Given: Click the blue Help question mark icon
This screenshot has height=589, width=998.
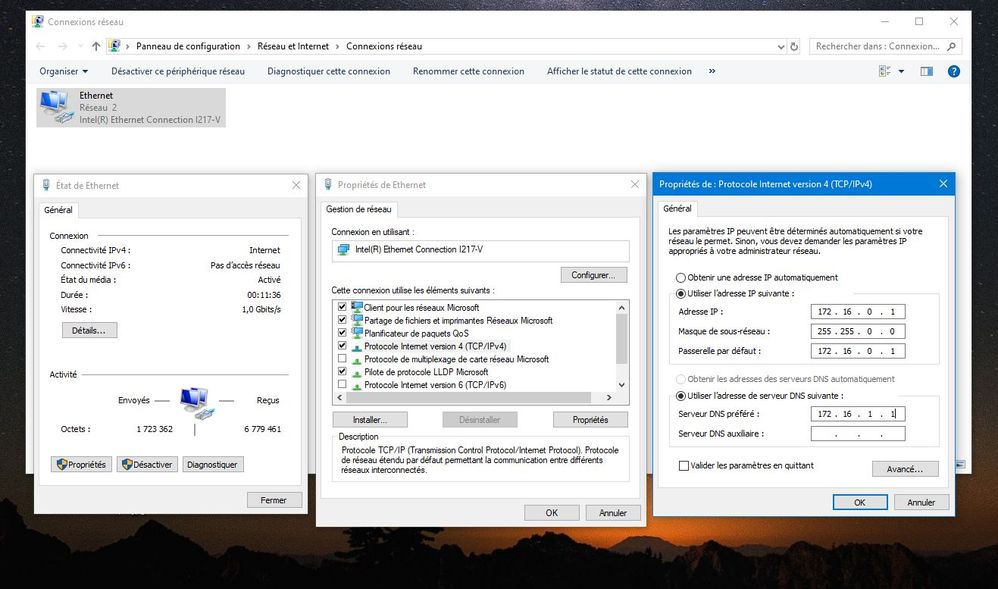Looking at the screenshot, I should tap(953, 71).
